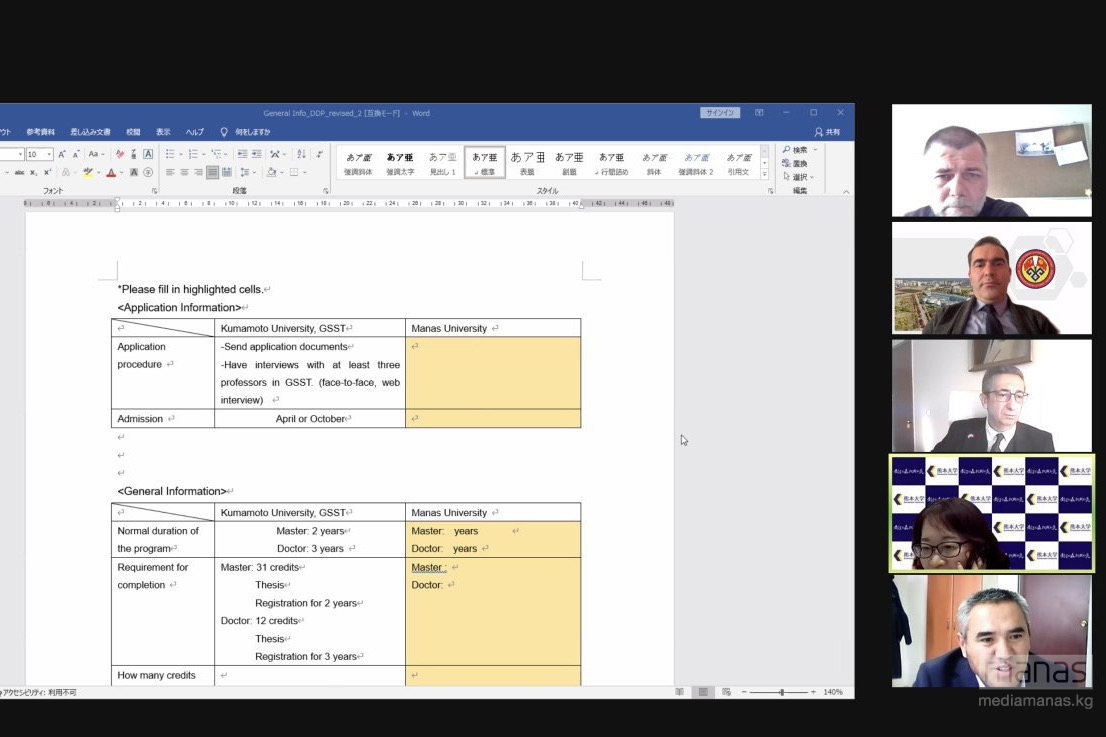Toggle subscript formatting
Image resolution: width=1106 pixels, height=737 pixels.
coord(34,172)
